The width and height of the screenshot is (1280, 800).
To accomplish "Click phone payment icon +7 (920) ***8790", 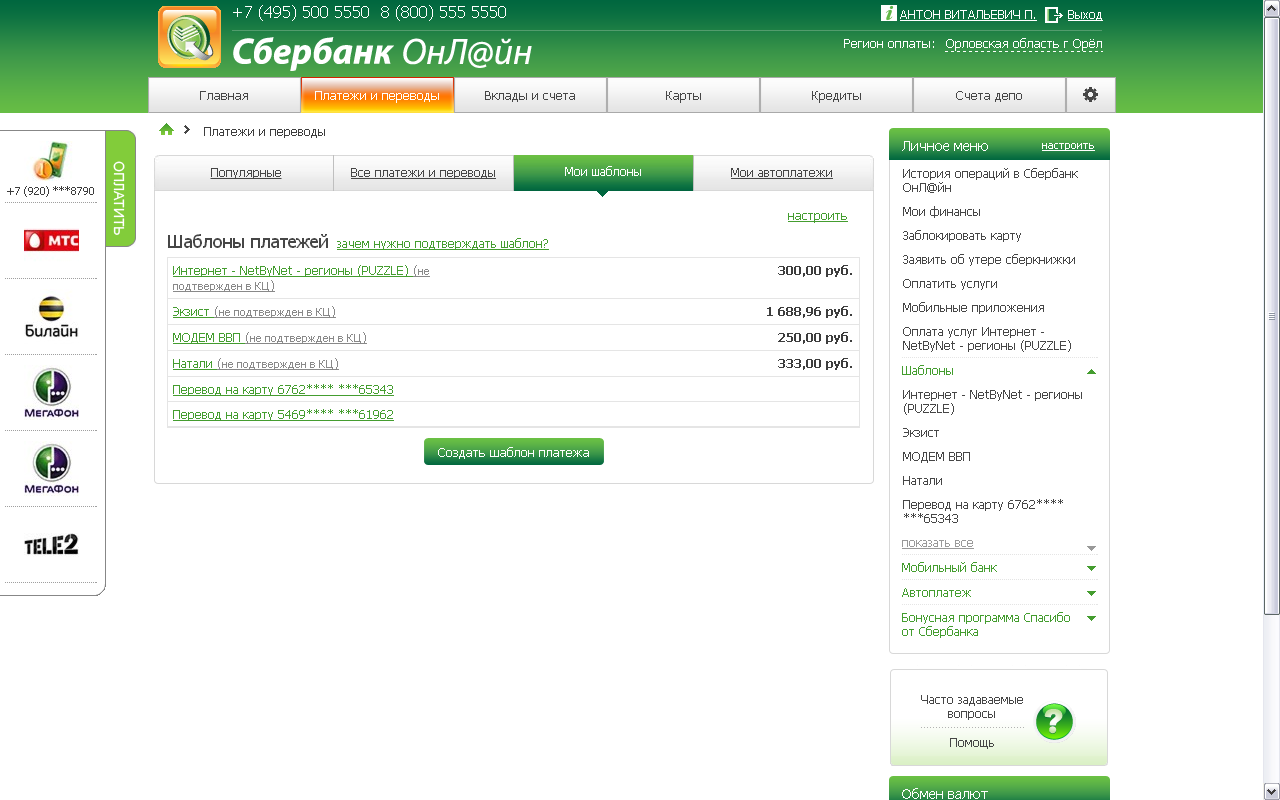I will (50, 160).
